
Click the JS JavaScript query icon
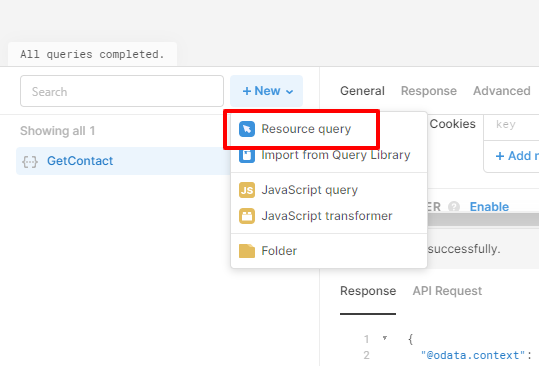click(x=247, y=190)
